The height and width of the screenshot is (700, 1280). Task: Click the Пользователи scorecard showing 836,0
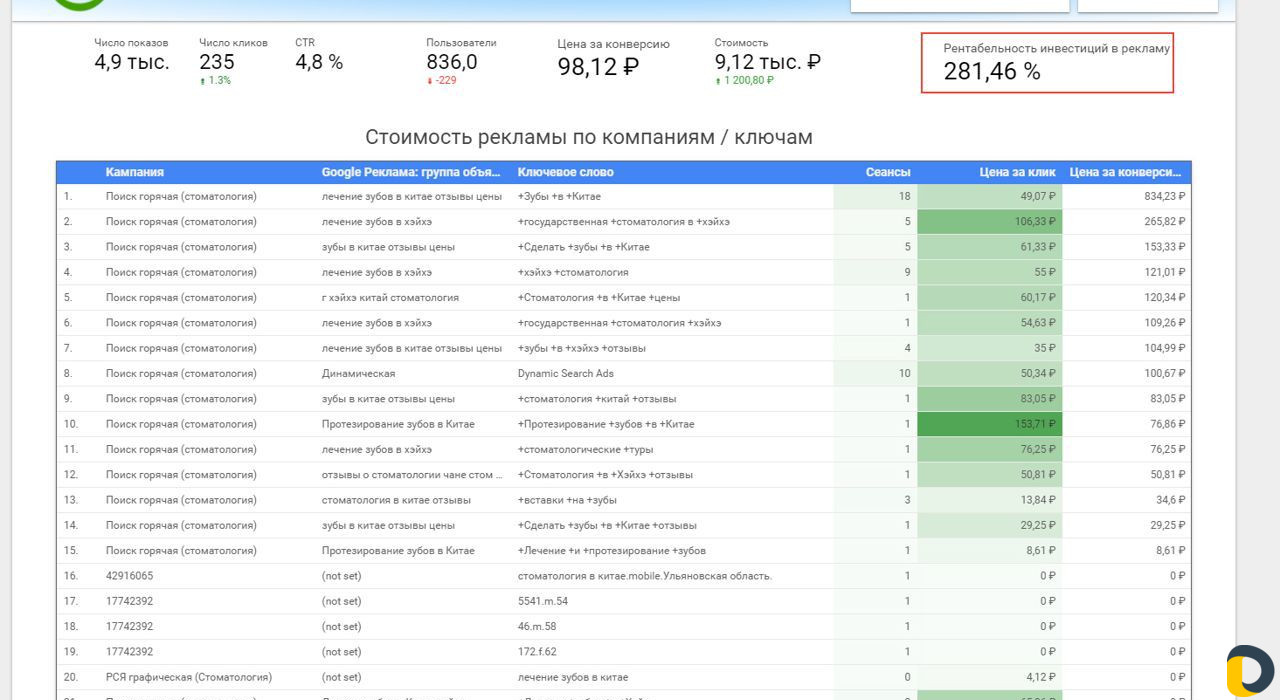pos(461,61)
